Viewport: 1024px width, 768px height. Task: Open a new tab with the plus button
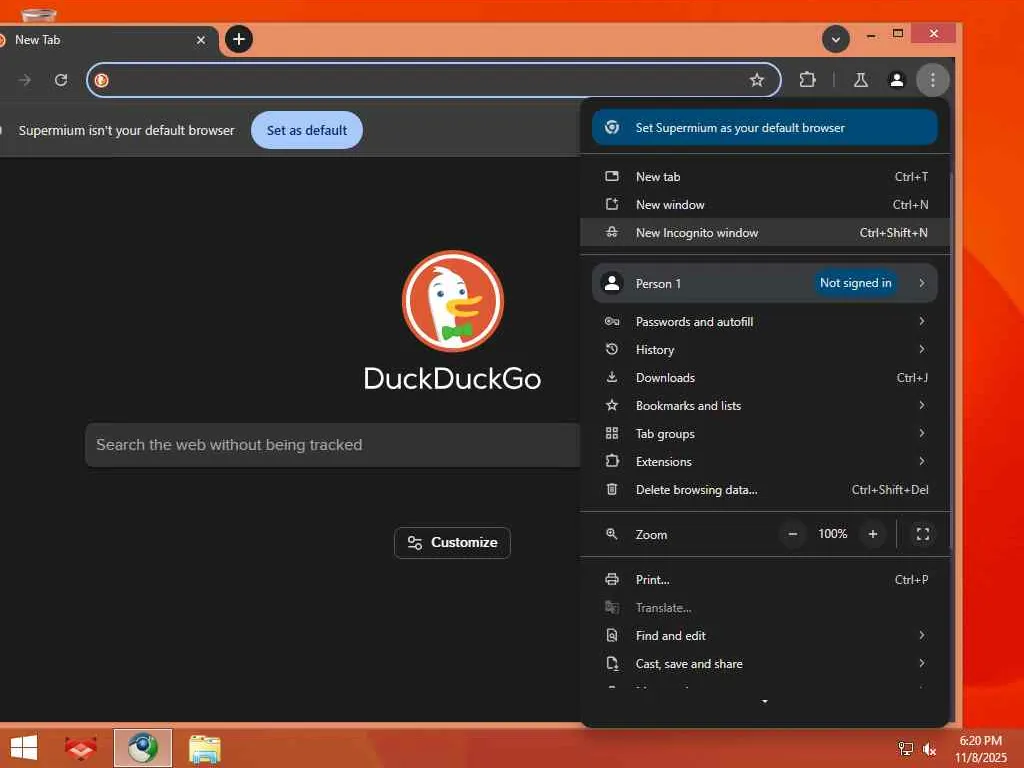pos(239,39)
